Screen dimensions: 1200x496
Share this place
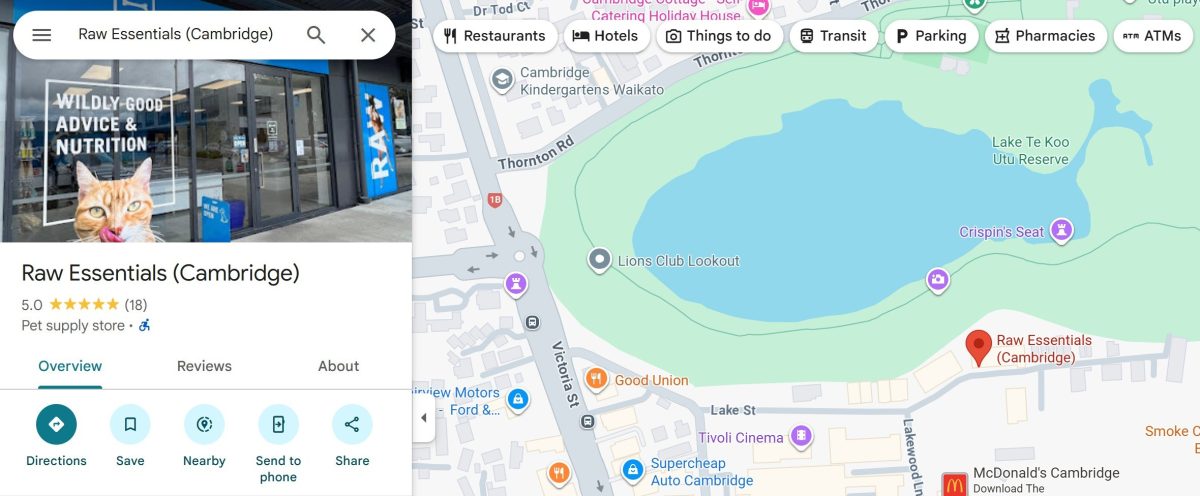[x=352, y=436]
